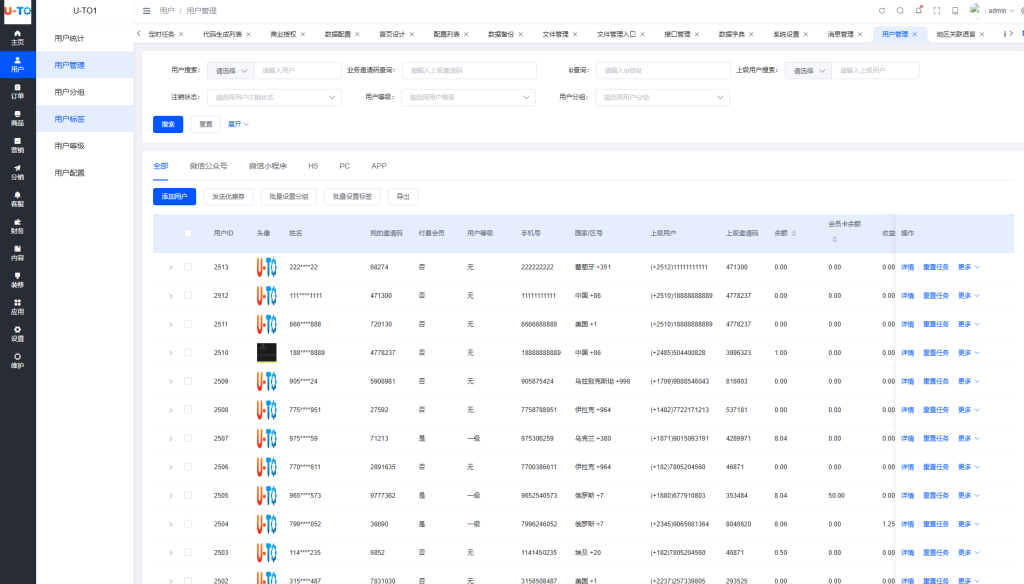The image size is (1024, 584).
Task: Toggle fullscreen icon in header
Action: (x=936, y=10)
